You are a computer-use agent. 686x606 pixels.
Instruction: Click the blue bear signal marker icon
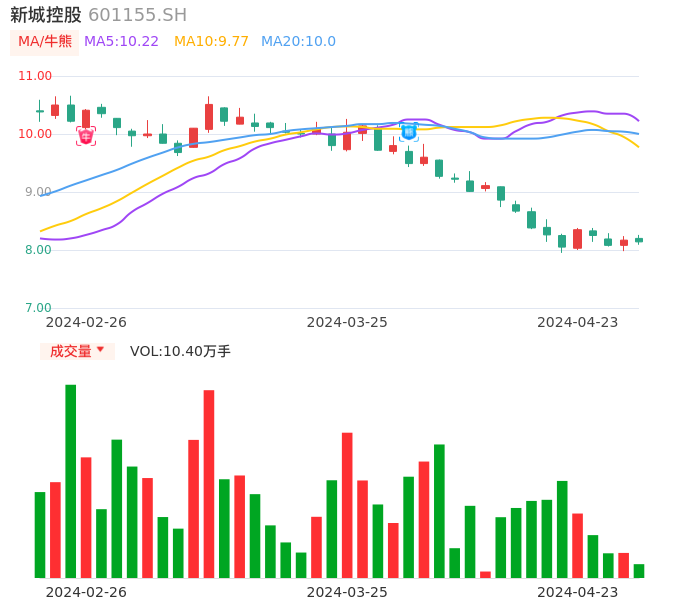[409, 132]
